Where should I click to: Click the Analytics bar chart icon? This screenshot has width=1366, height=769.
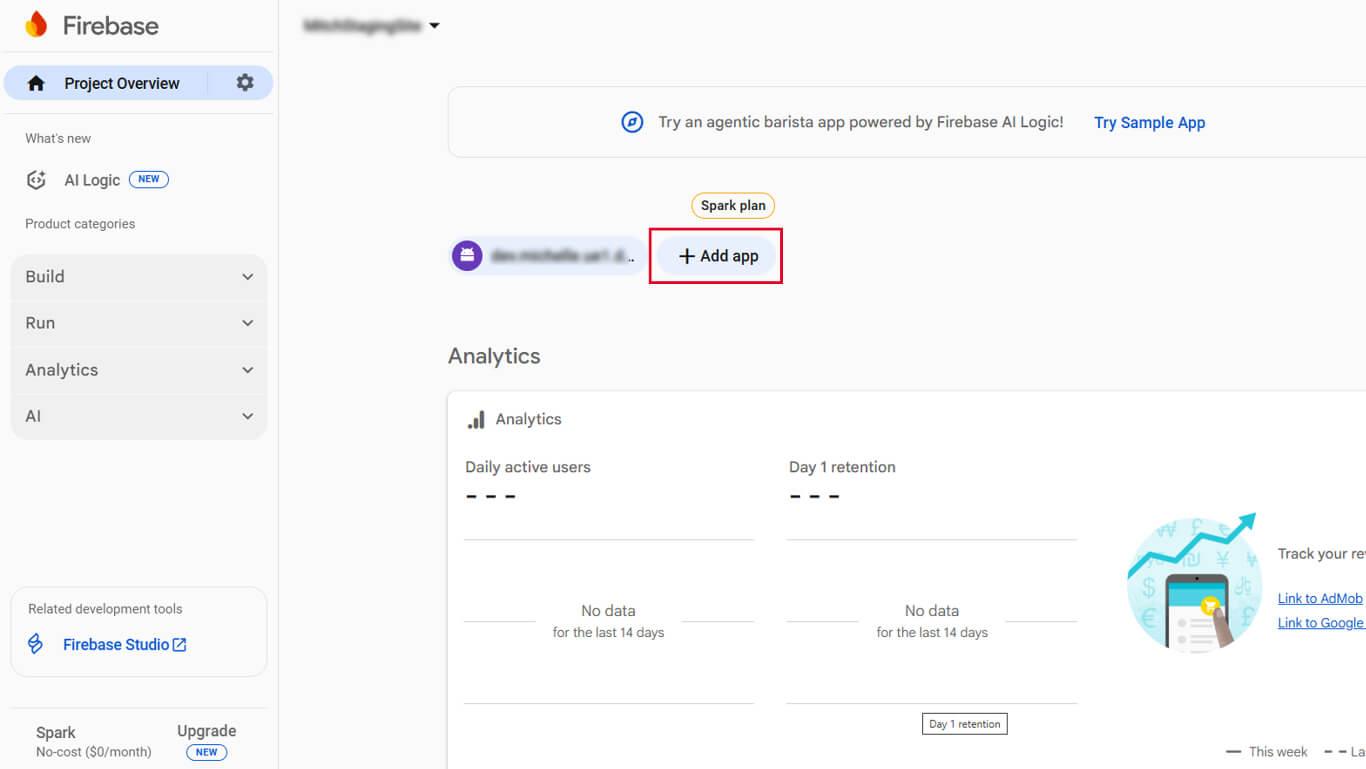click(476, 420)
